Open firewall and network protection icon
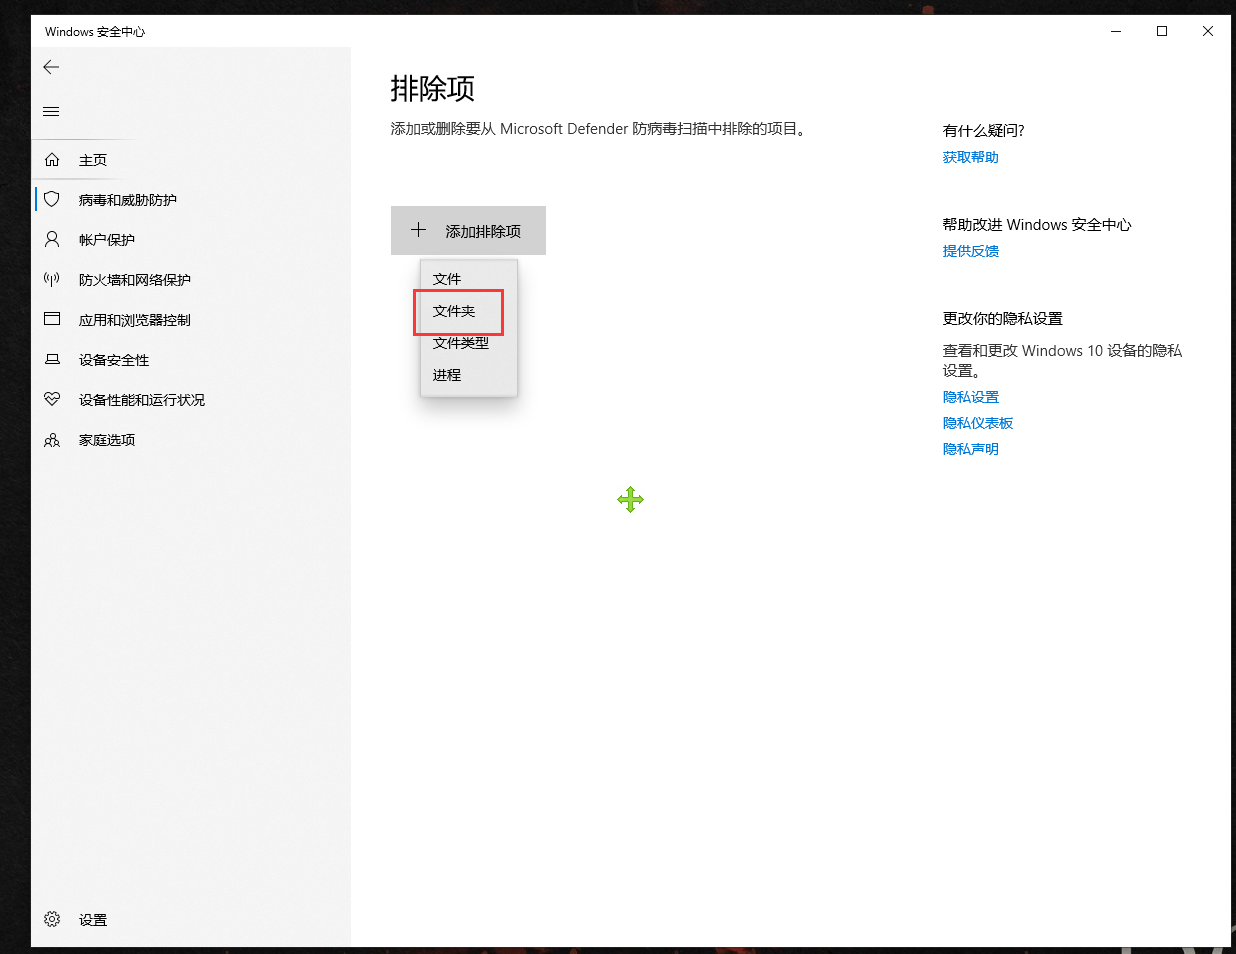 coord(52,280)
